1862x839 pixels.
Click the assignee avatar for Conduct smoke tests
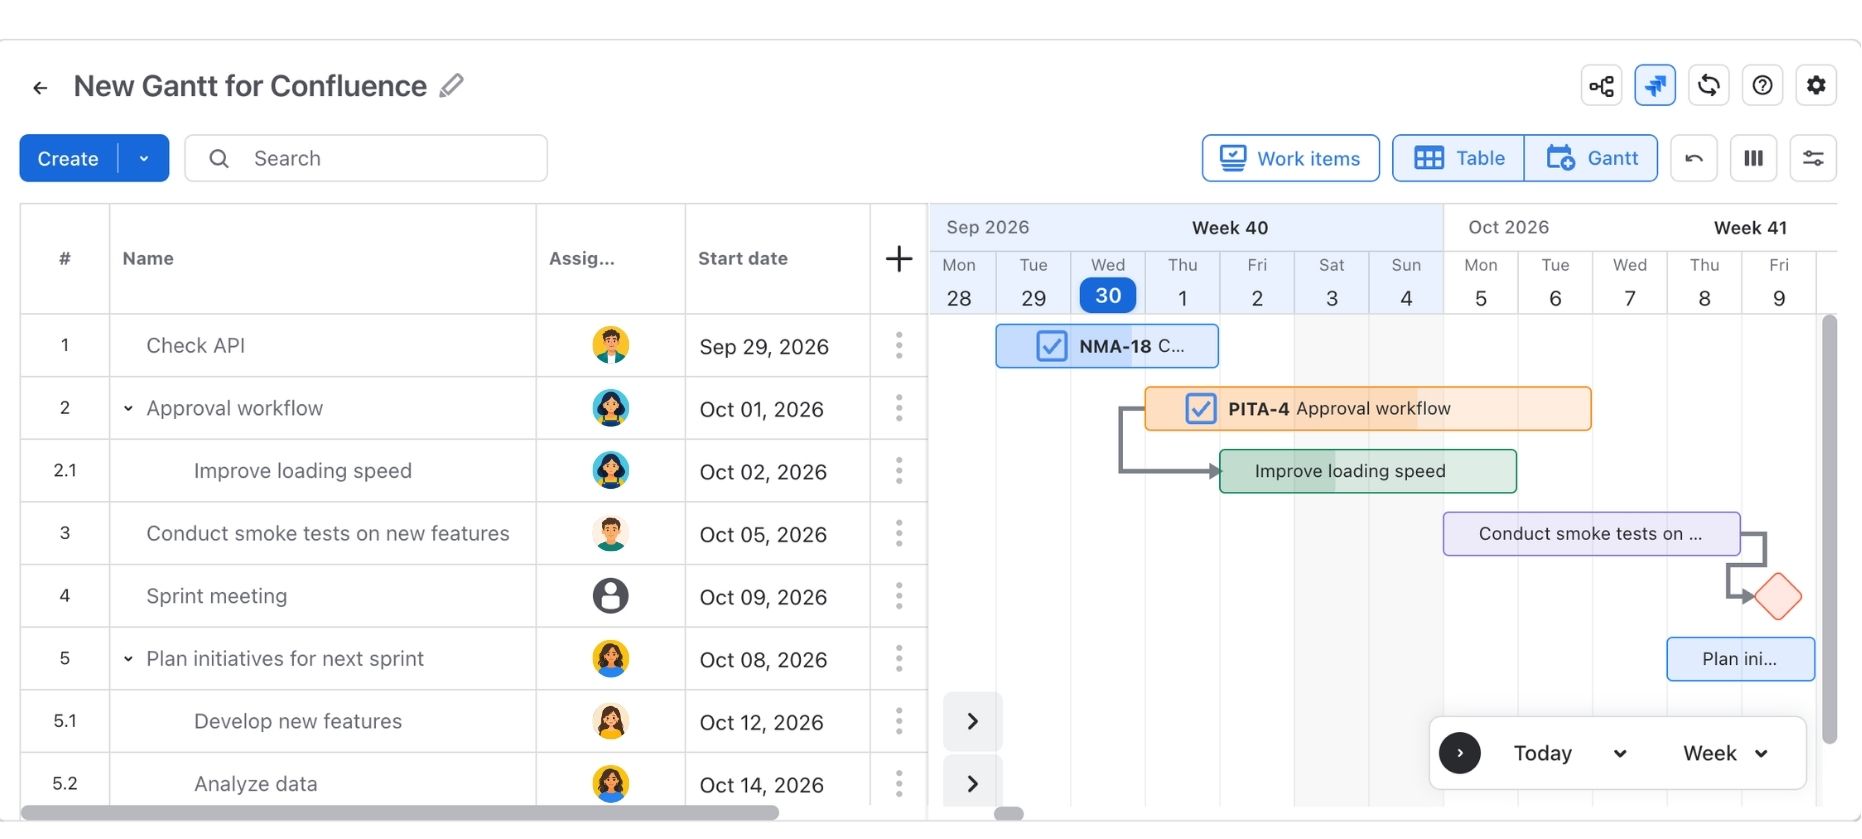(610, 533)
